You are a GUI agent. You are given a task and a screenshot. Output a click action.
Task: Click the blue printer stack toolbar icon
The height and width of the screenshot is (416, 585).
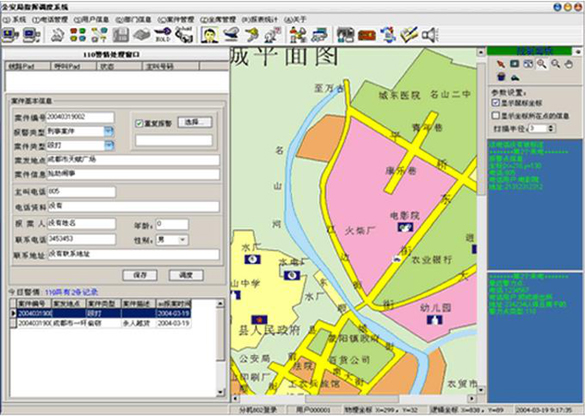[319, 35]
